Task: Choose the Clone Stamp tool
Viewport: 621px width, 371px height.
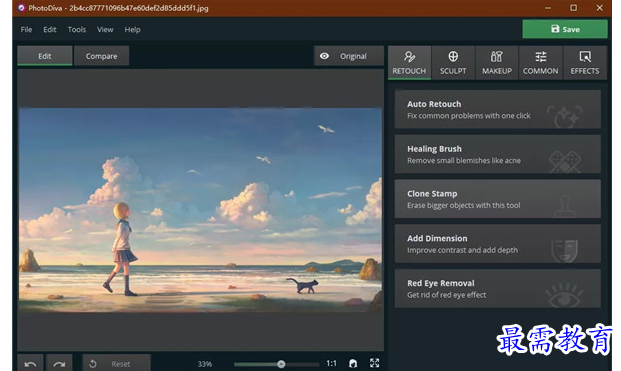Action: (497, 199)
